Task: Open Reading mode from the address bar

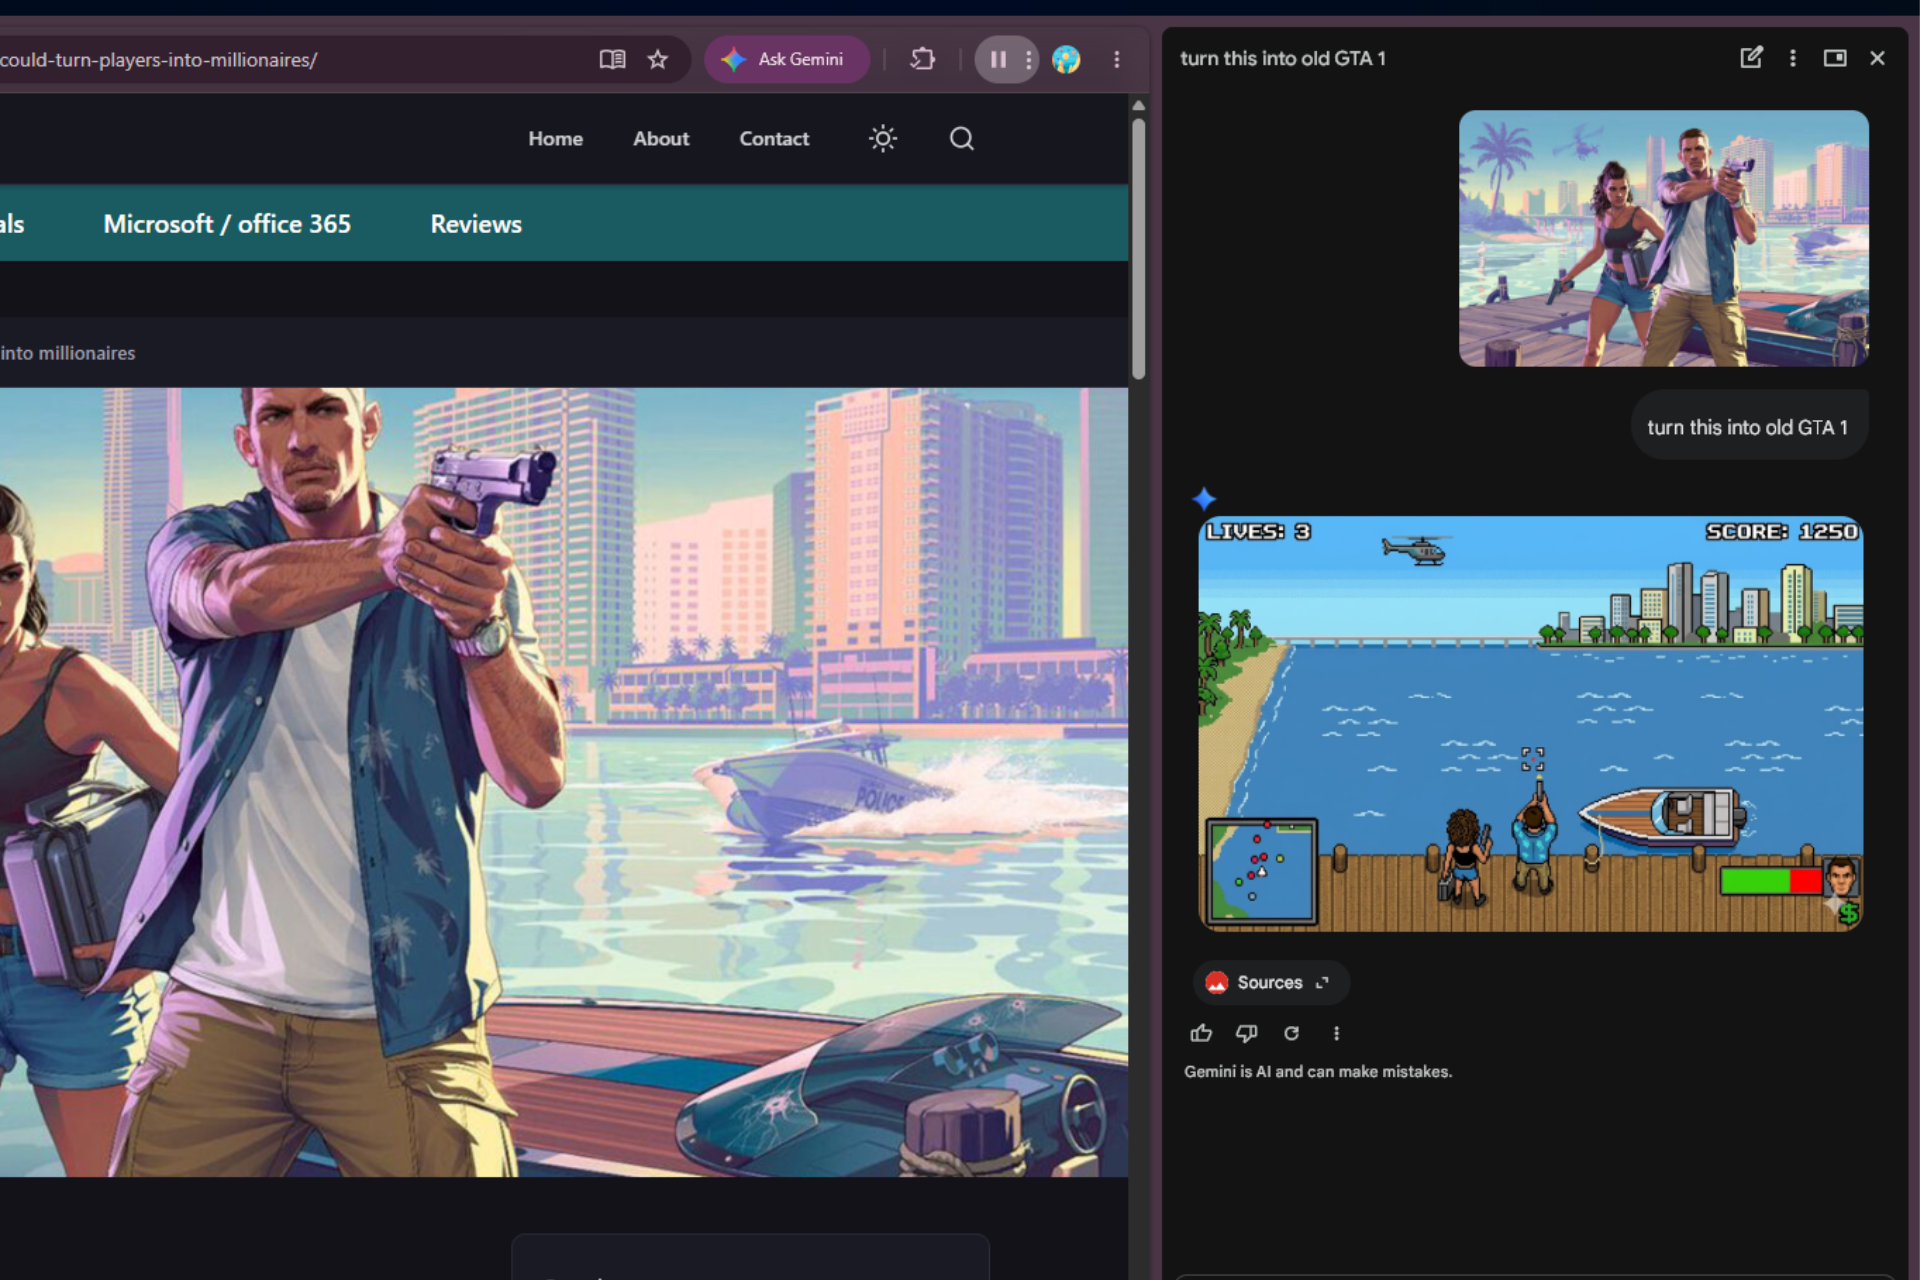Action: [x=611, y=59]
